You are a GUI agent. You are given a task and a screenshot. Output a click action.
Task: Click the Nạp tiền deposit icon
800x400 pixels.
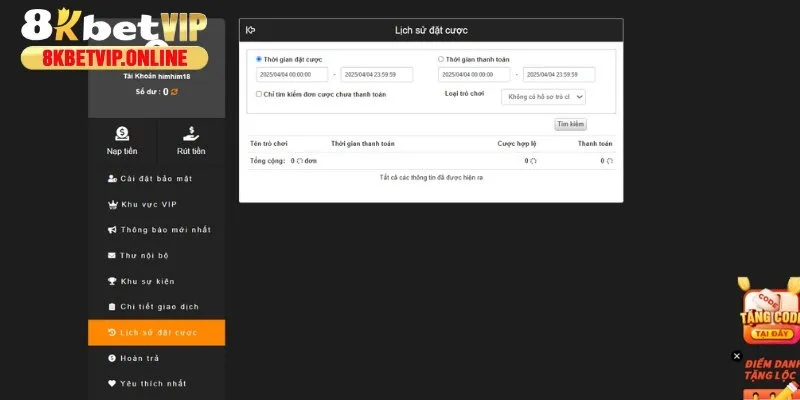(x=122, y=132)
